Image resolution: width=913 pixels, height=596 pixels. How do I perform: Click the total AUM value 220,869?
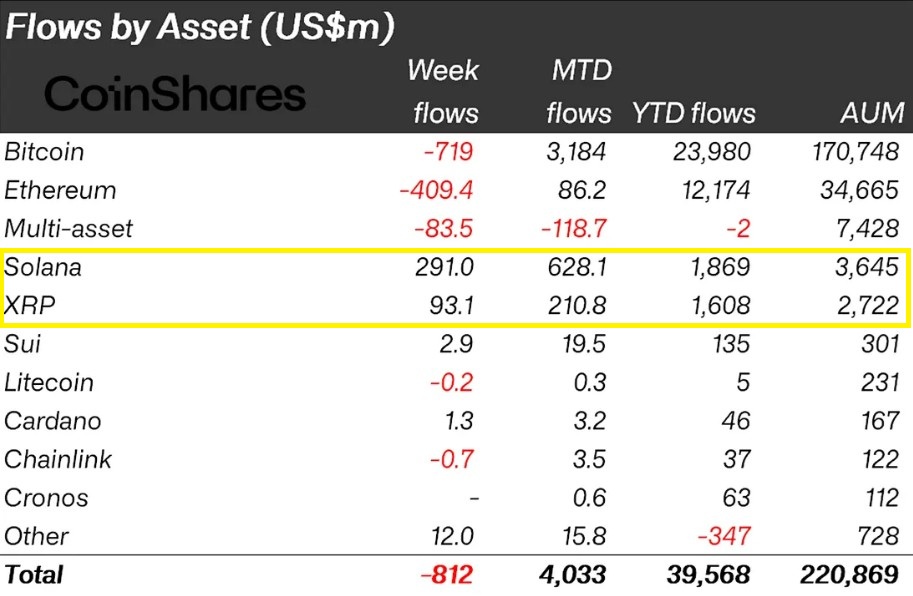click(851, 575)
